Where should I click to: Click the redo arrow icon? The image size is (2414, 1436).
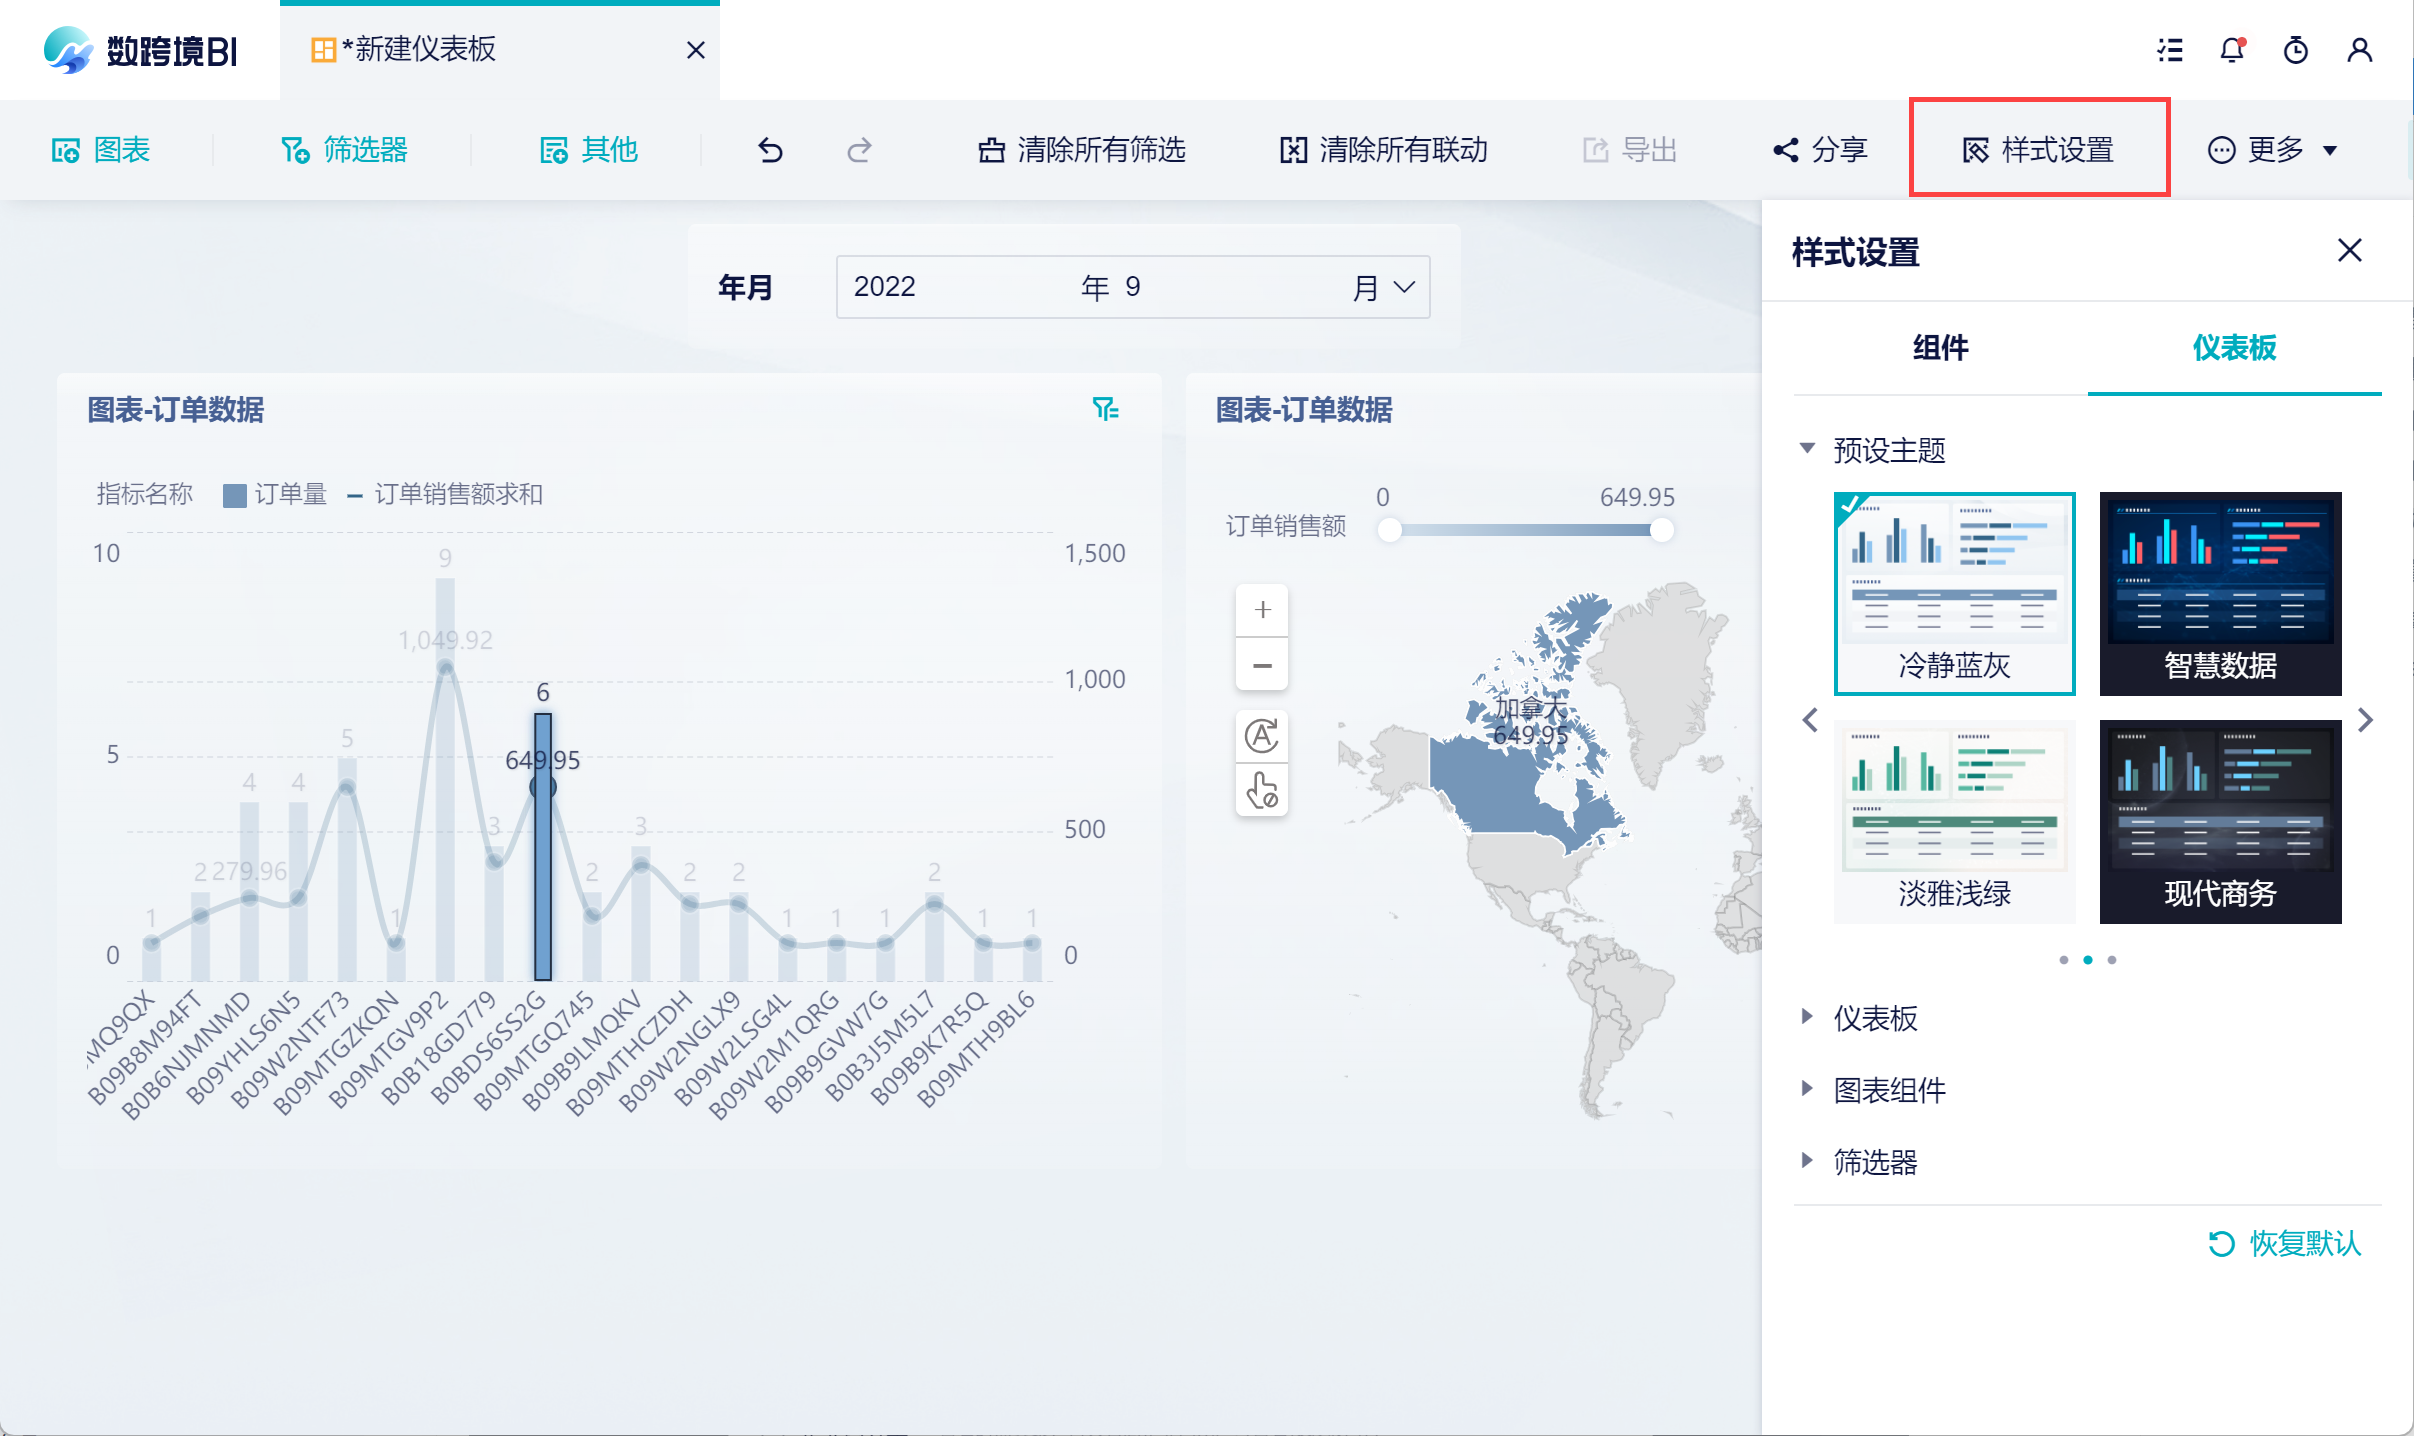(x=859, y=150)
